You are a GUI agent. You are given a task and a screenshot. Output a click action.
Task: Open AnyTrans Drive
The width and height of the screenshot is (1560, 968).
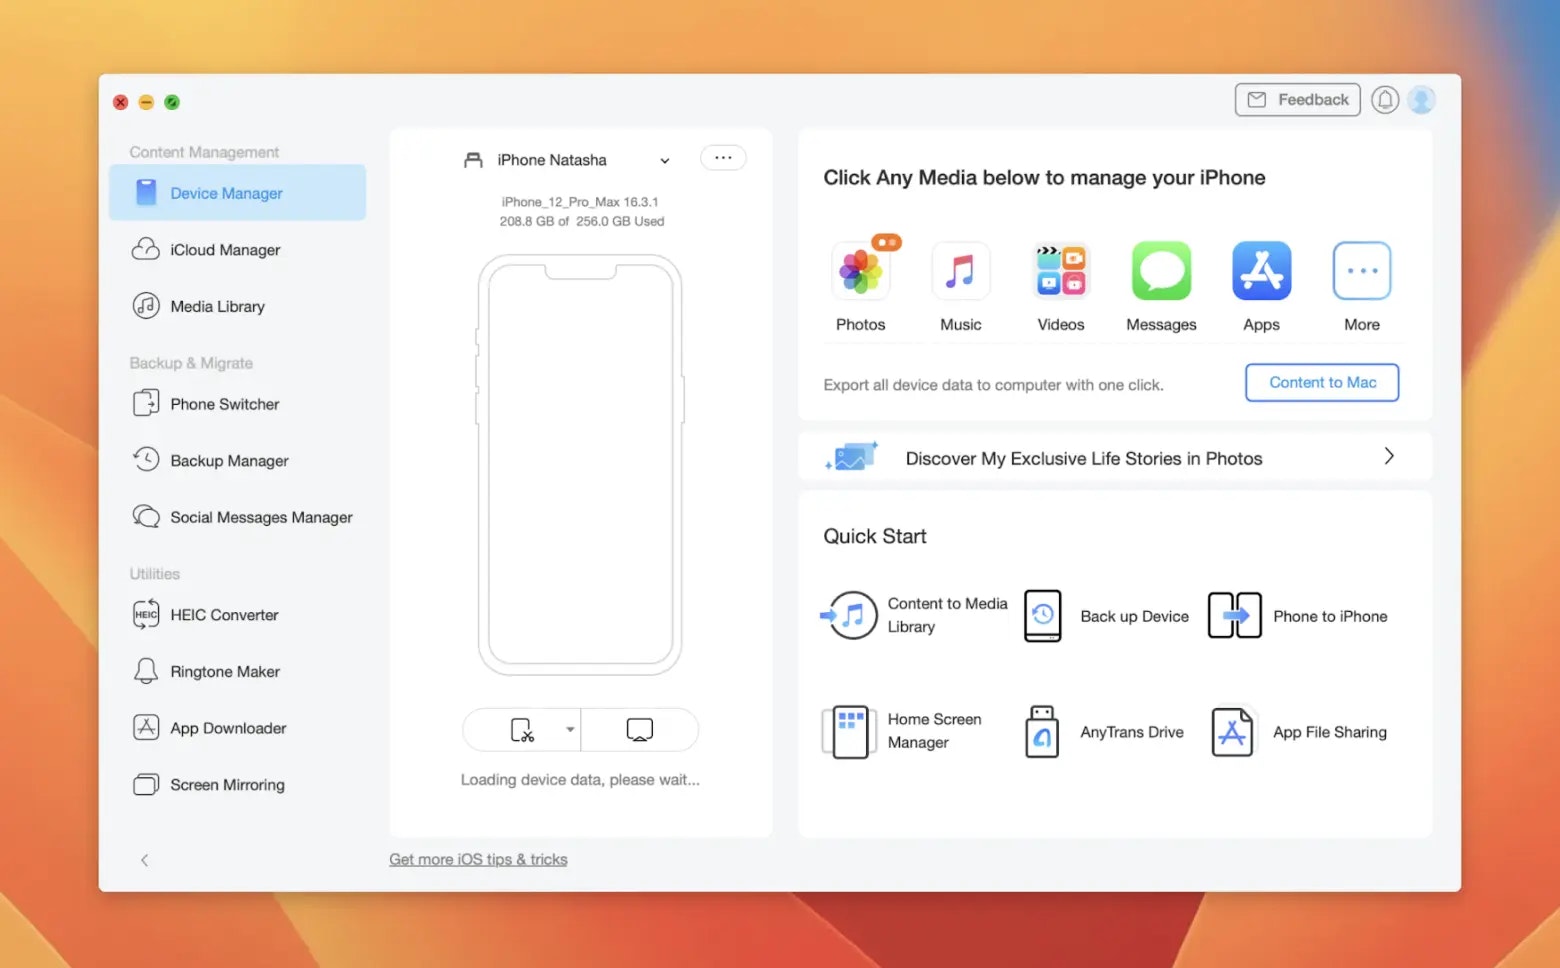click(1104, 732)
